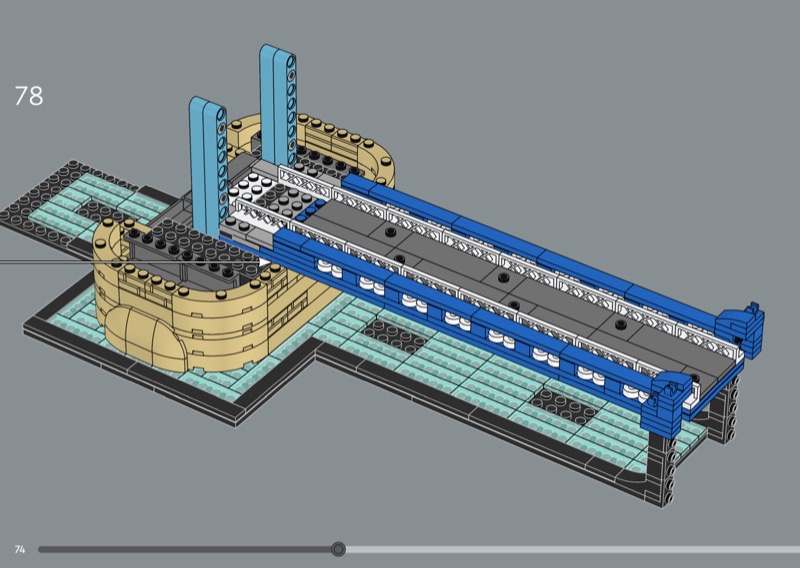Image resolution: width=800 pixels, height=568 pixels.
Task: Click the black stud plate in middle water area
Action: pos(393,335)
